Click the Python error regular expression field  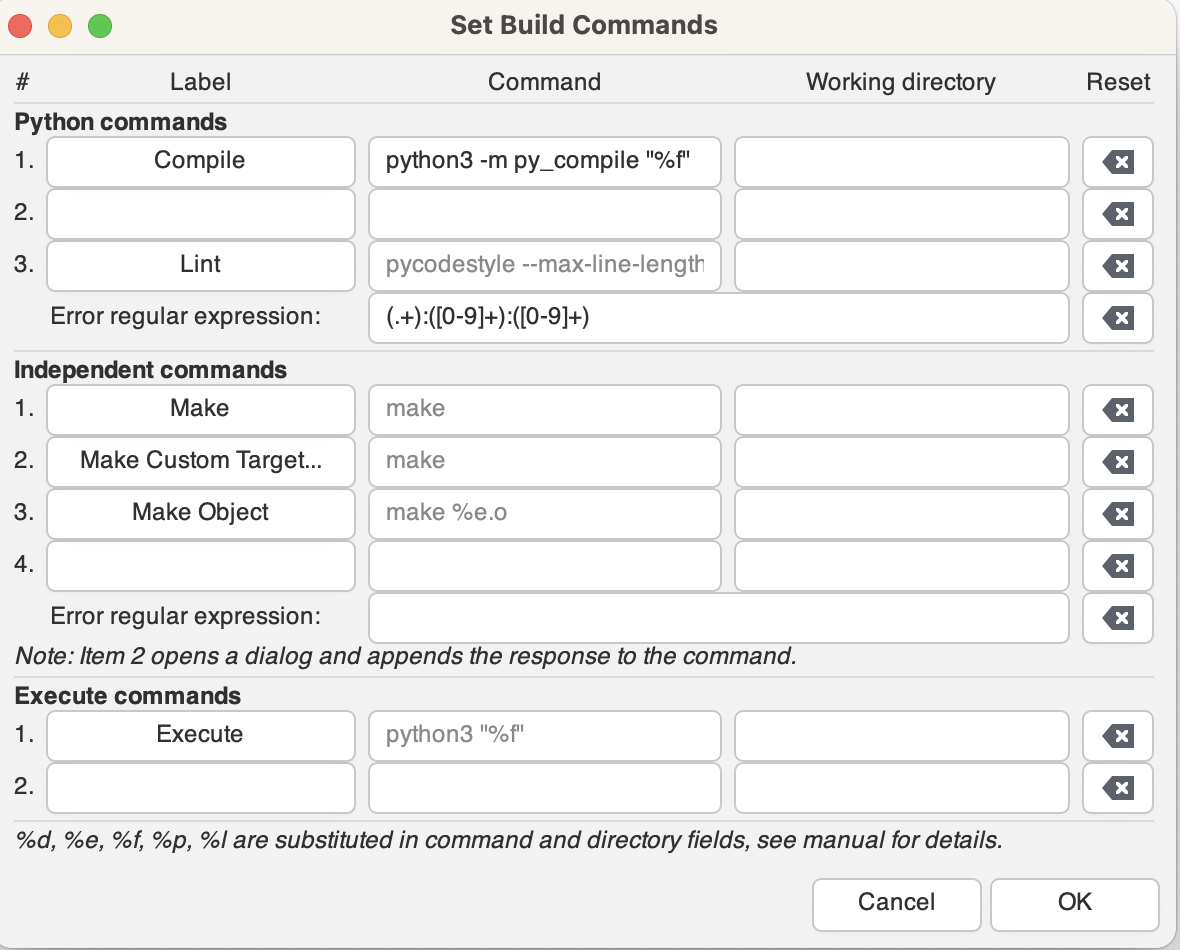tap(718, 317)
